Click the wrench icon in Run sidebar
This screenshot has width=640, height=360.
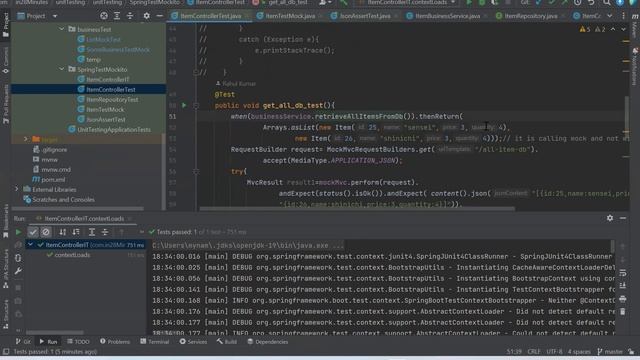[18, 271]
